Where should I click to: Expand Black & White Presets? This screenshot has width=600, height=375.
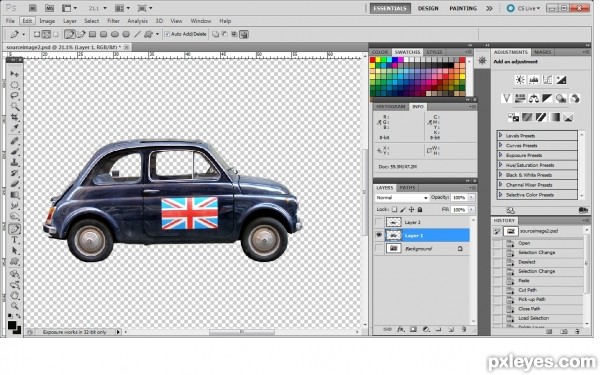[501, 174]
